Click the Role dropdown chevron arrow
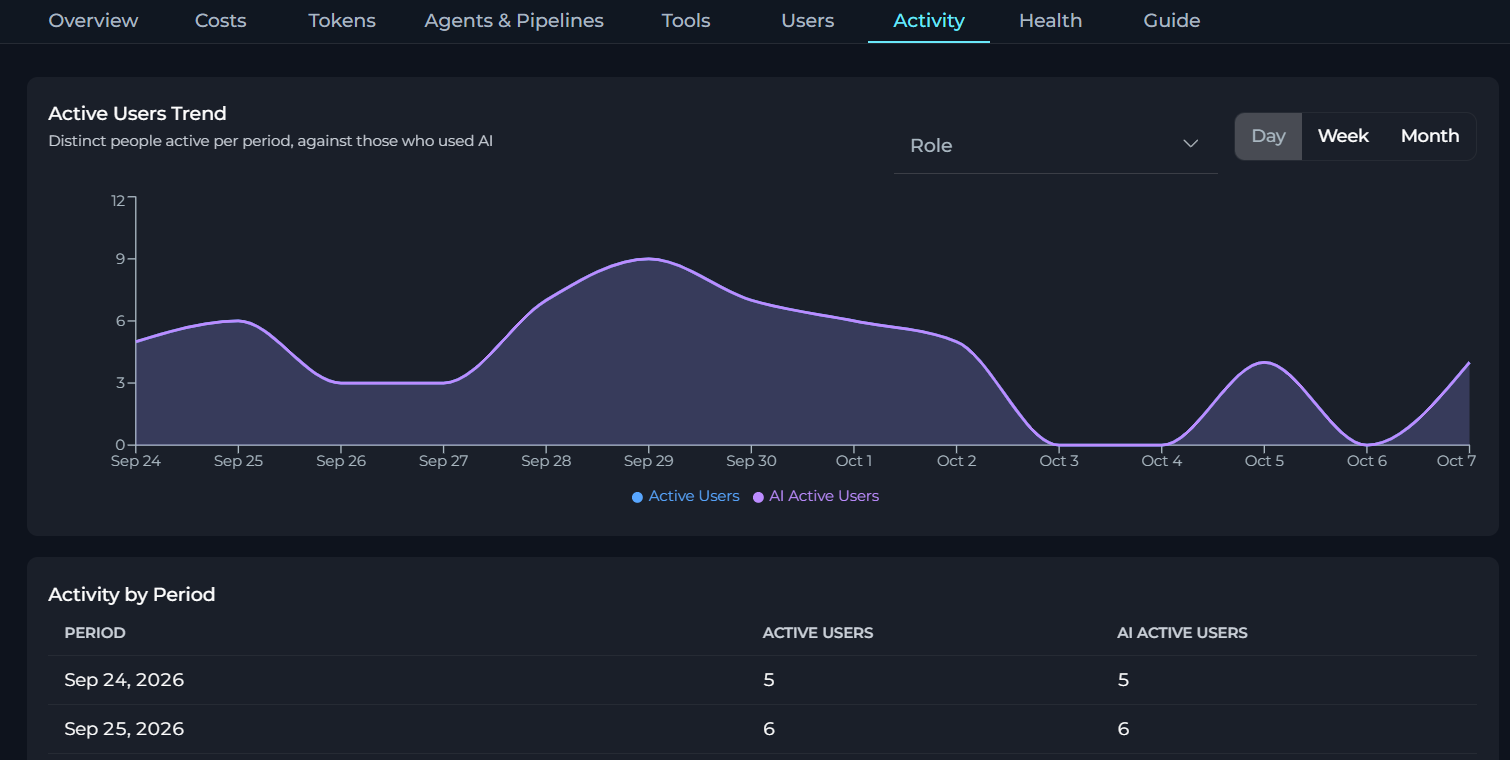 1191,145
